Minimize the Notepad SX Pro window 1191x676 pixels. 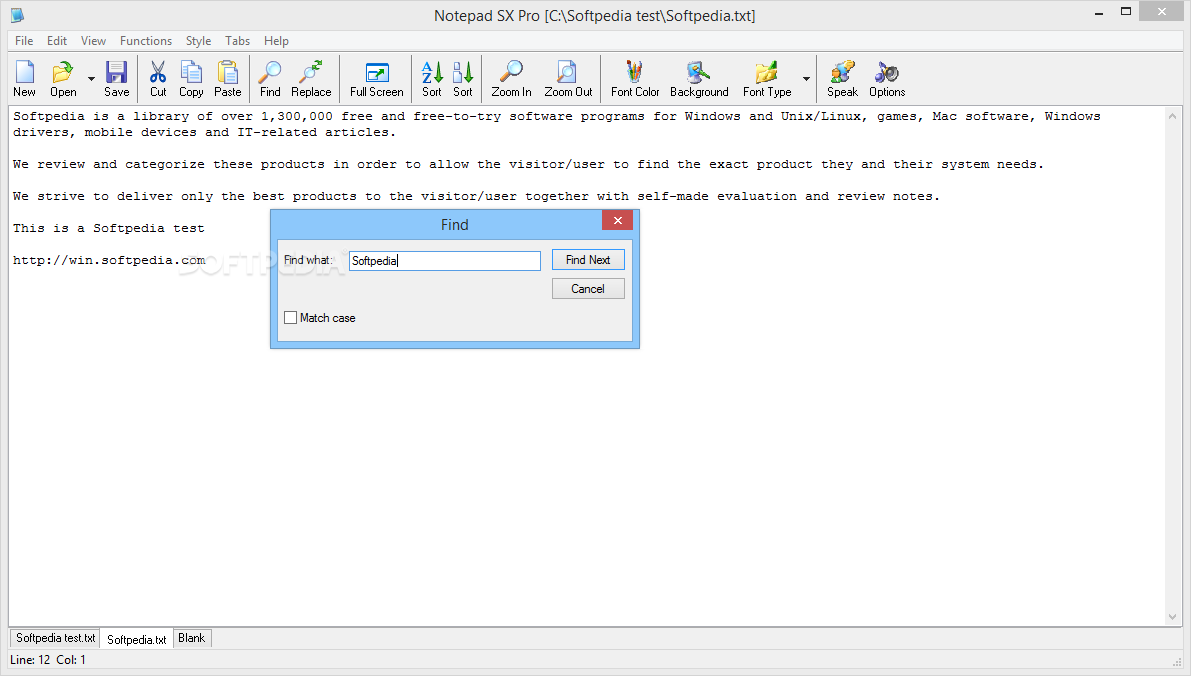click(x=1099, y=13)
